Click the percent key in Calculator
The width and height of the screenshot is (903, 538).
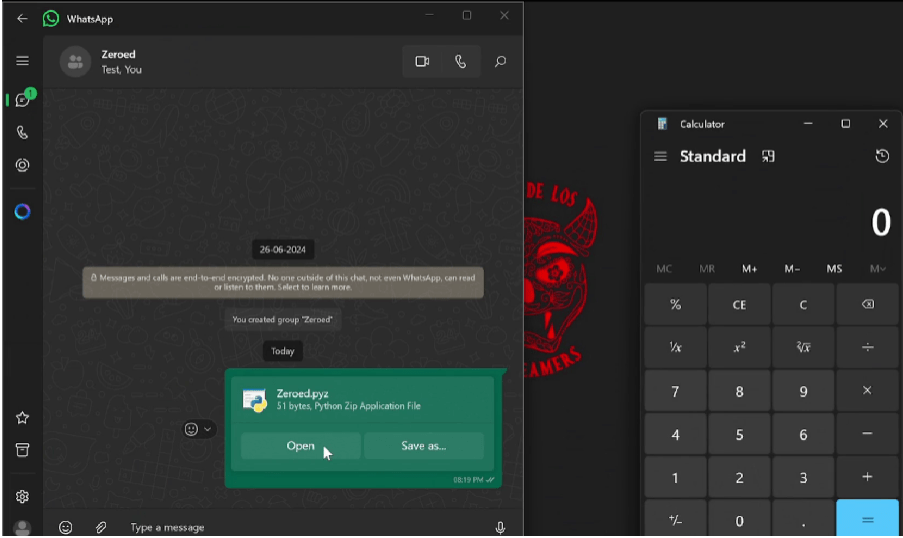tap(676, 304)
